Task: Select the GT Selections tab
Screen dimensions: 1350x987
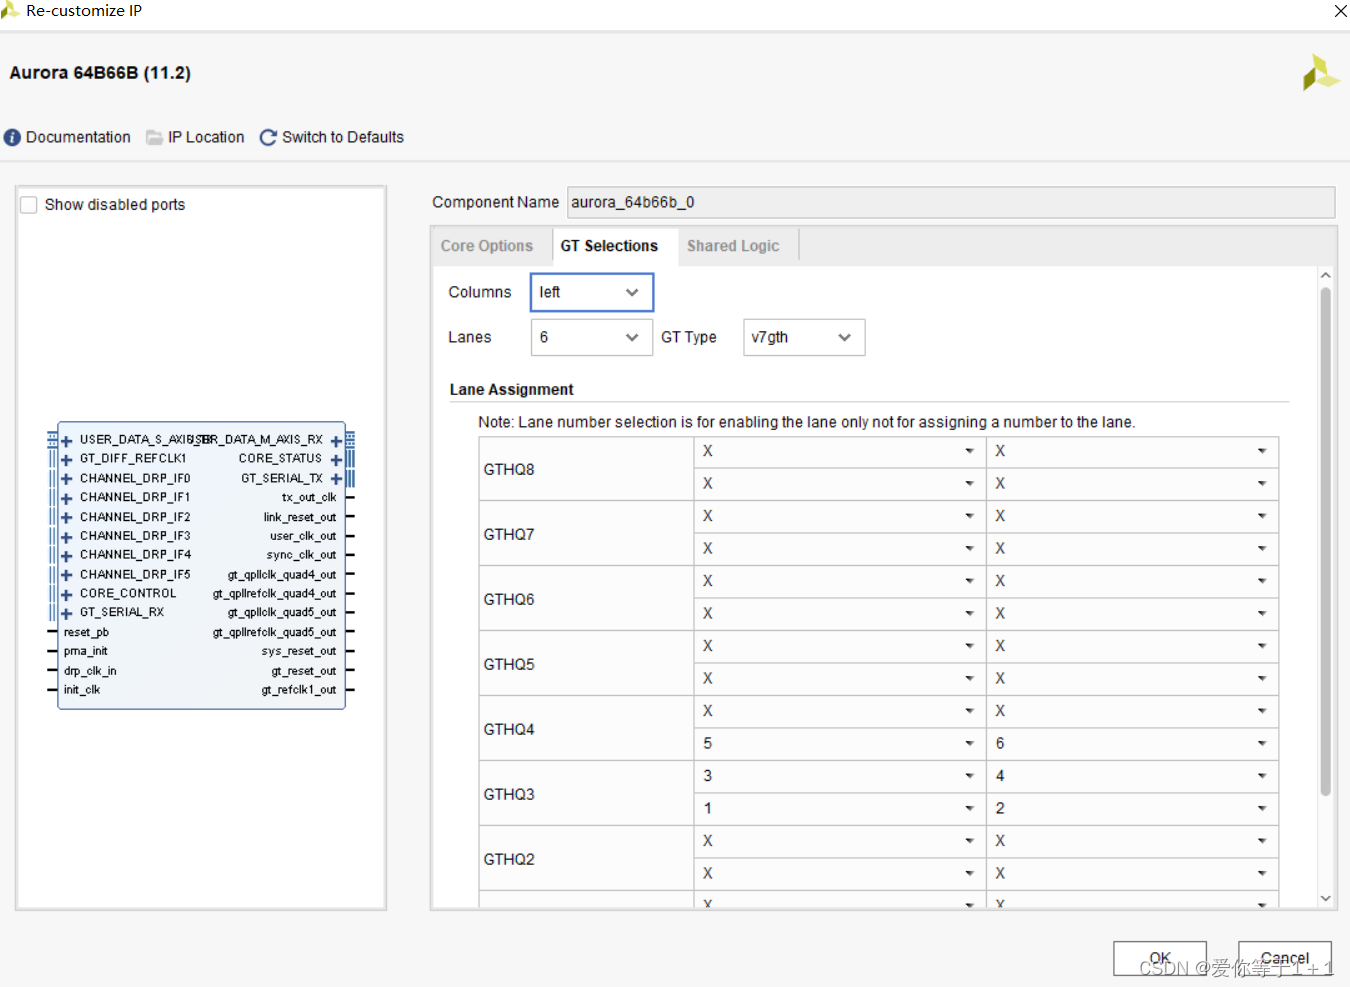Action: coord(609,246)
